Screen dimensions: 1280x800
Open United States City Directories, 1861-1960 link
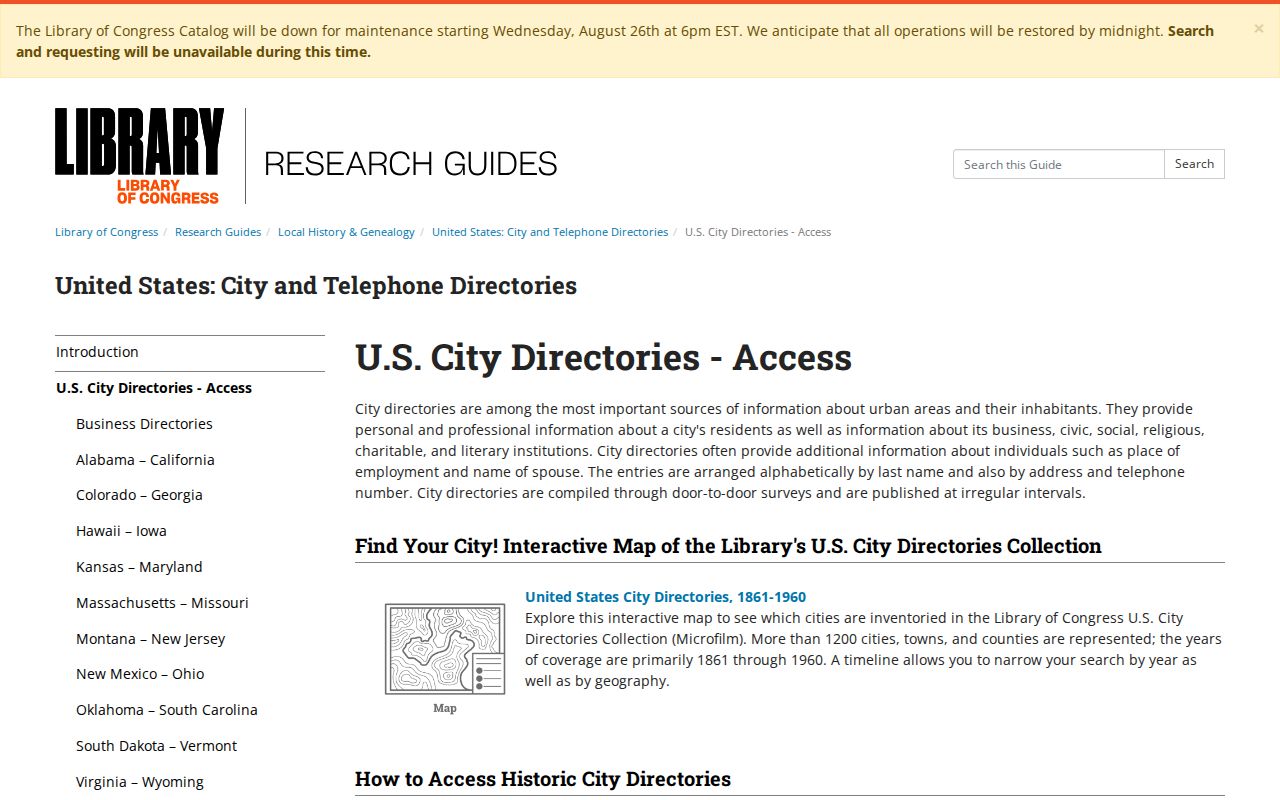665,597
